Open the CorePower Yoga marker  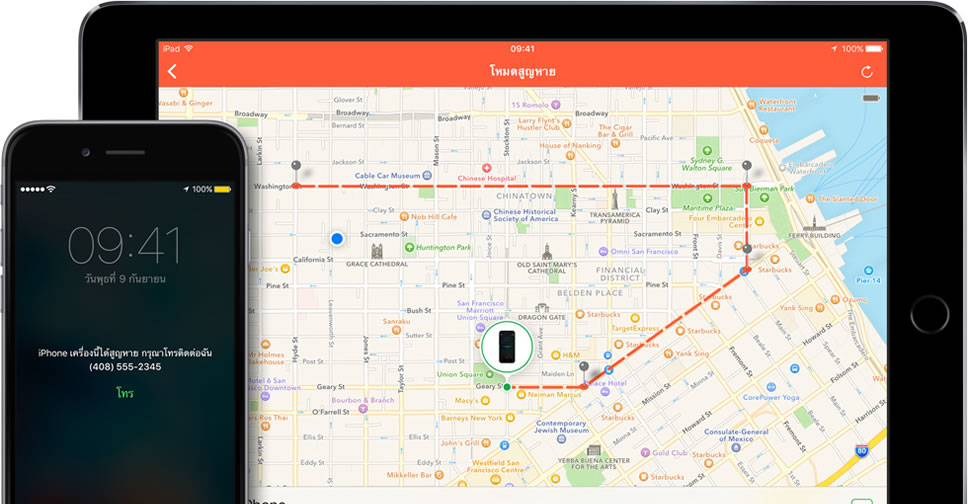point(771,387)
